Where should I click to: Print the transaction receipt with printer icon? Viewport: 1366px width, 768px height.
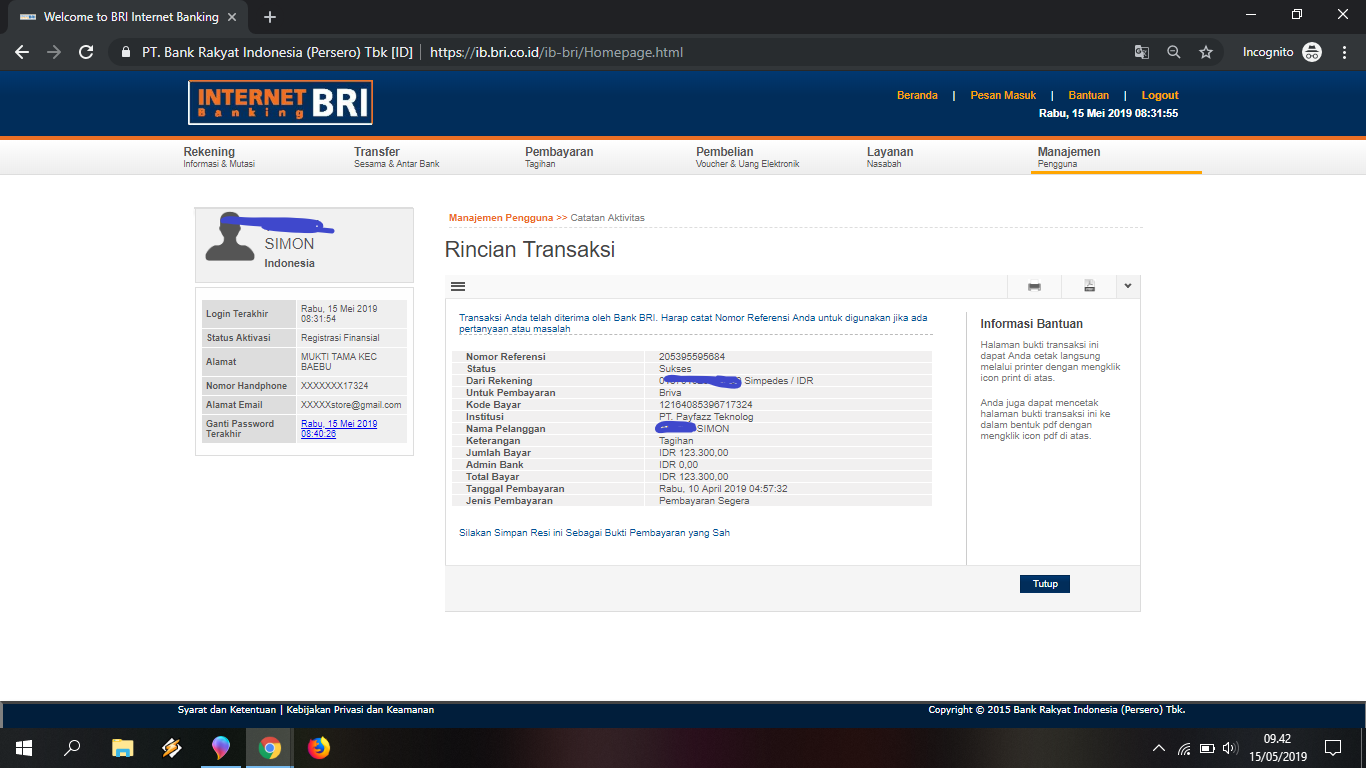(1034, 286)
